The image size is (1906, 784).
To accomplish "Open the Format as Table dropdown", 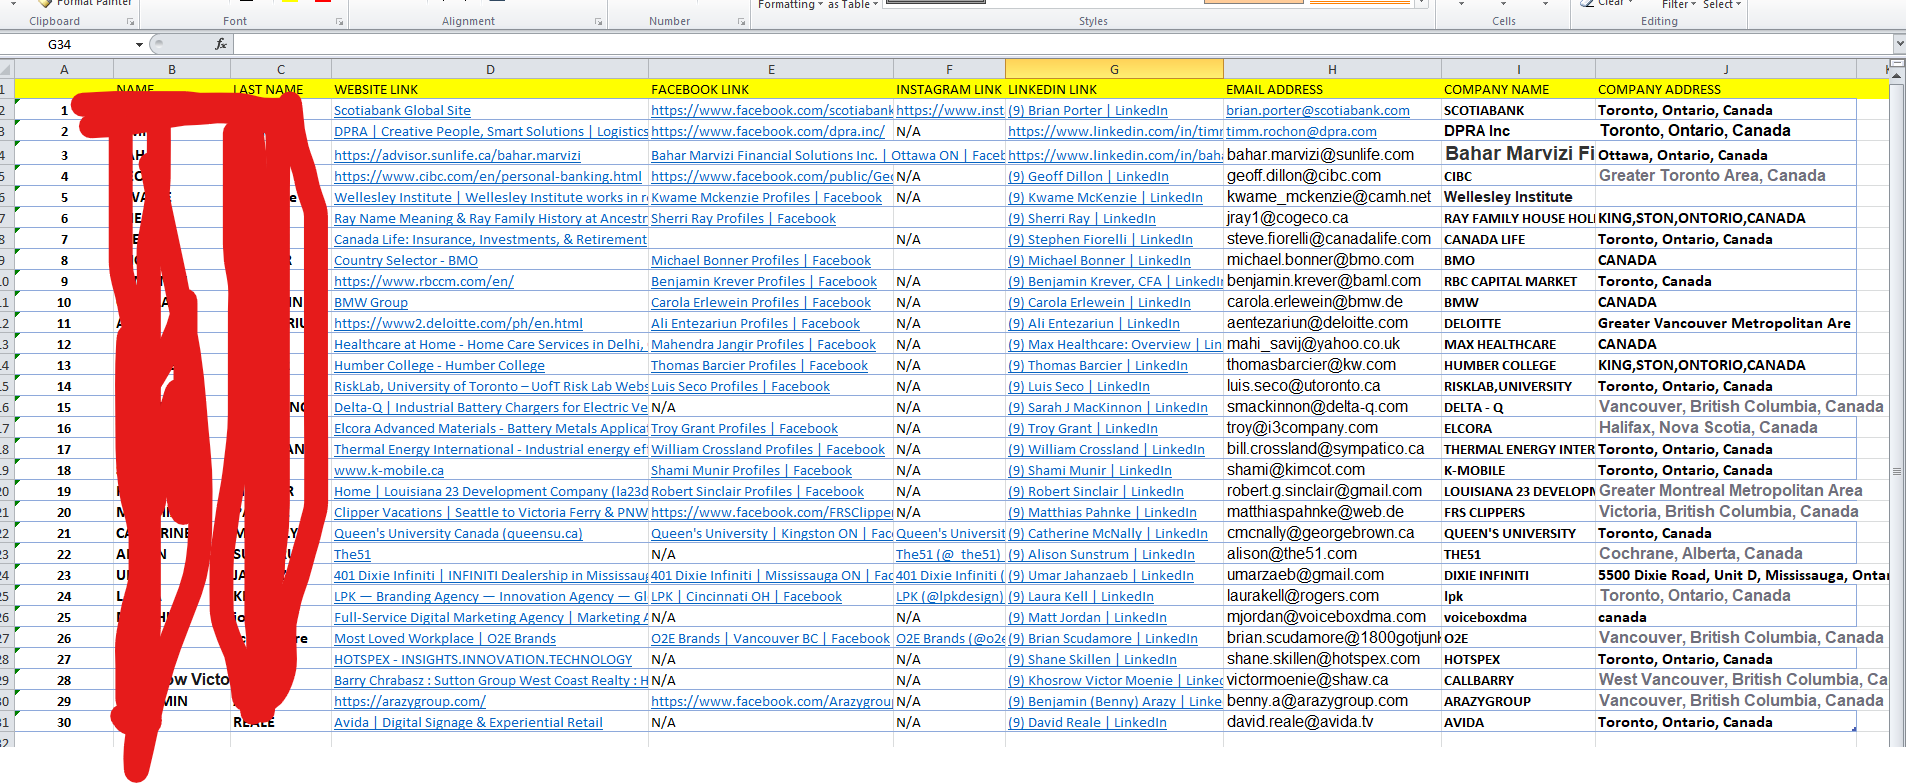I will 852,5.
